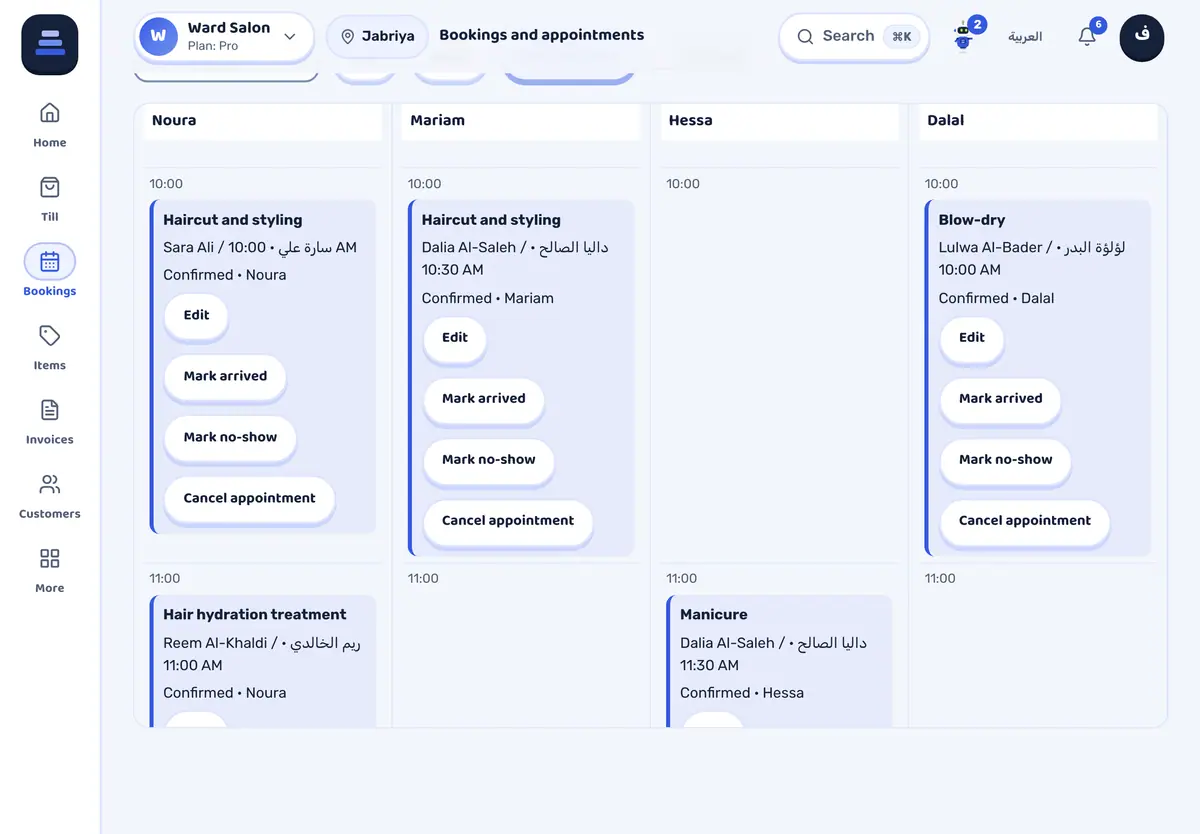Click the app logo icon

point(50,45)
